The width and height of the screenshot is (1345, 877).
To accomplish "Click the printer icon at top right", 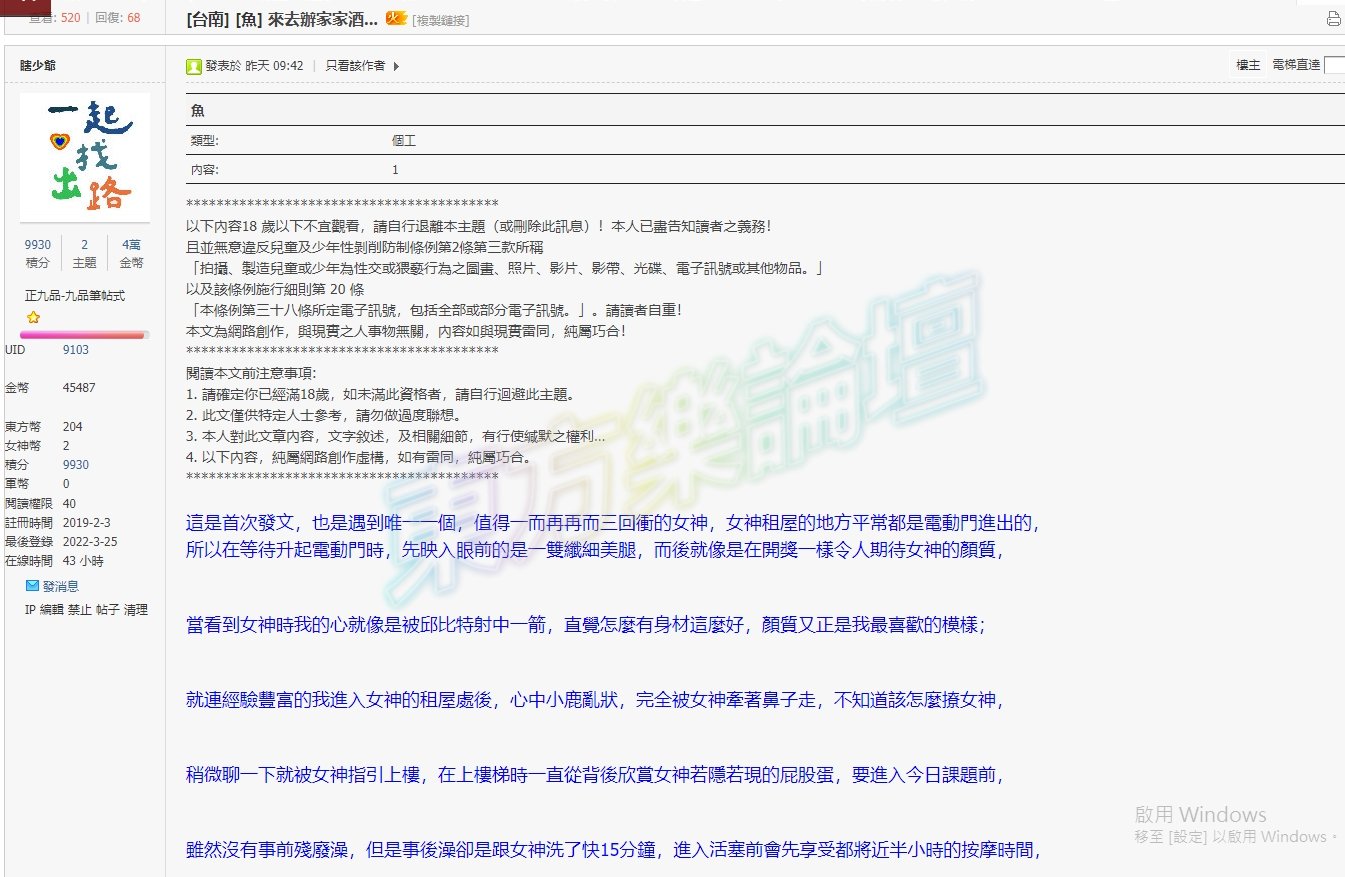I will (x=1333, y=19).
